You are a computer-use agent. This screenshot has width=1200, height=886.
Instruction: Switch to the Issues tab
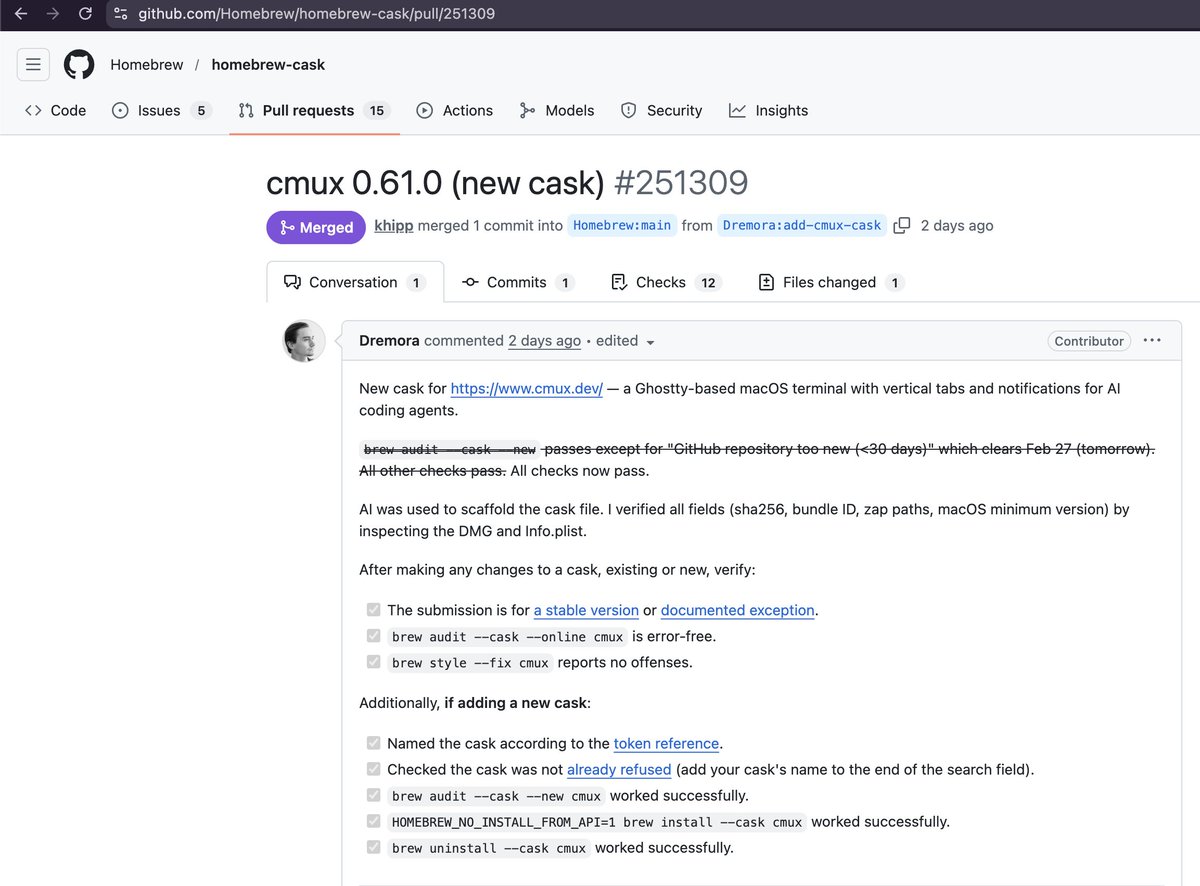point(161,111)
